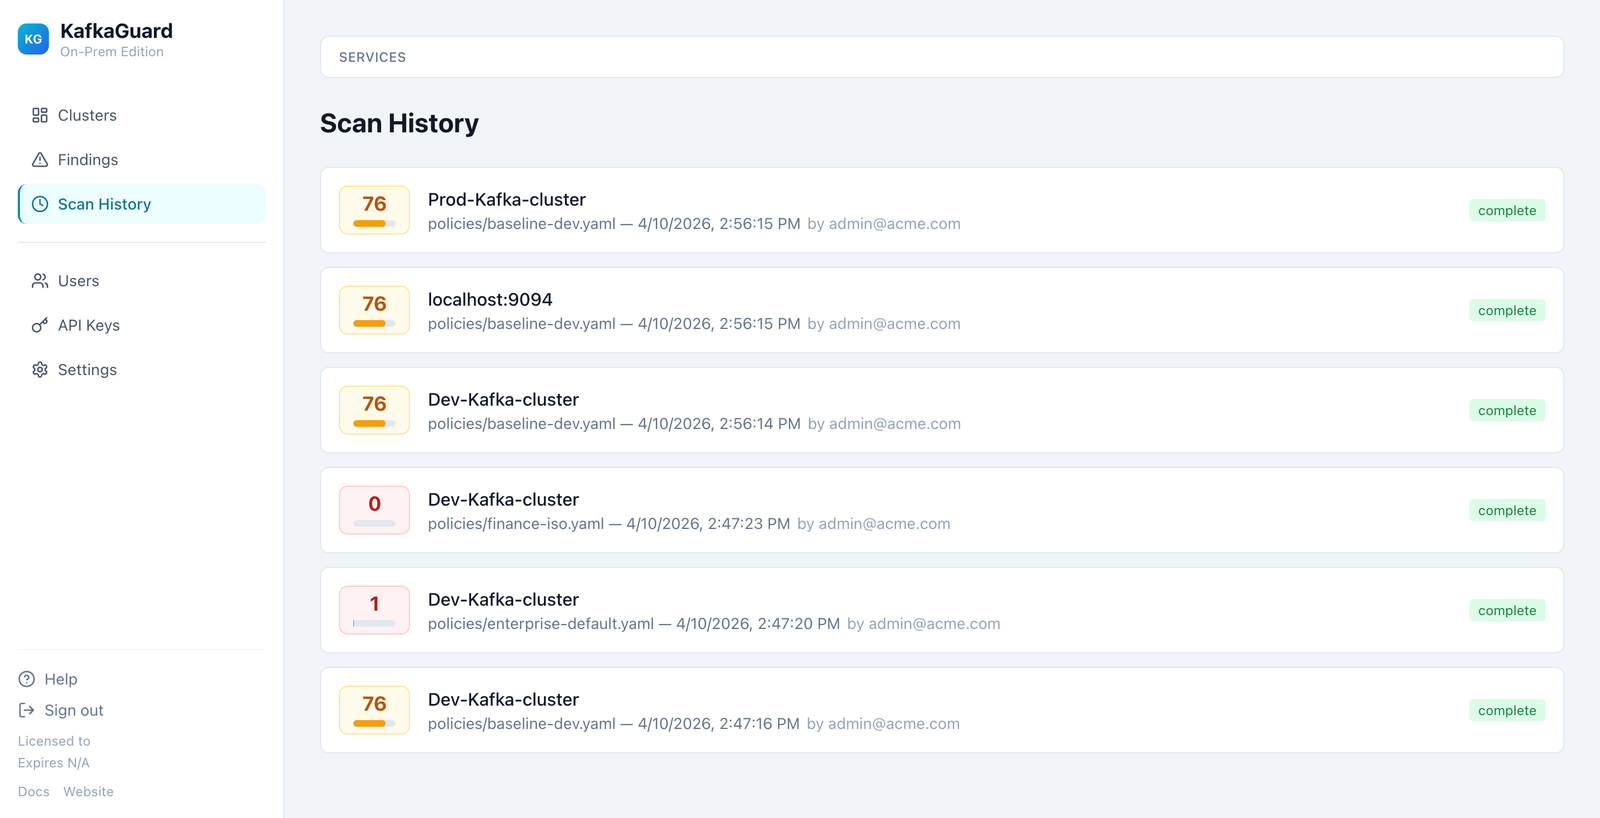Open the localhost:9094 scan entry
This screenshot has width=1600, height=818.
point(490,300)
